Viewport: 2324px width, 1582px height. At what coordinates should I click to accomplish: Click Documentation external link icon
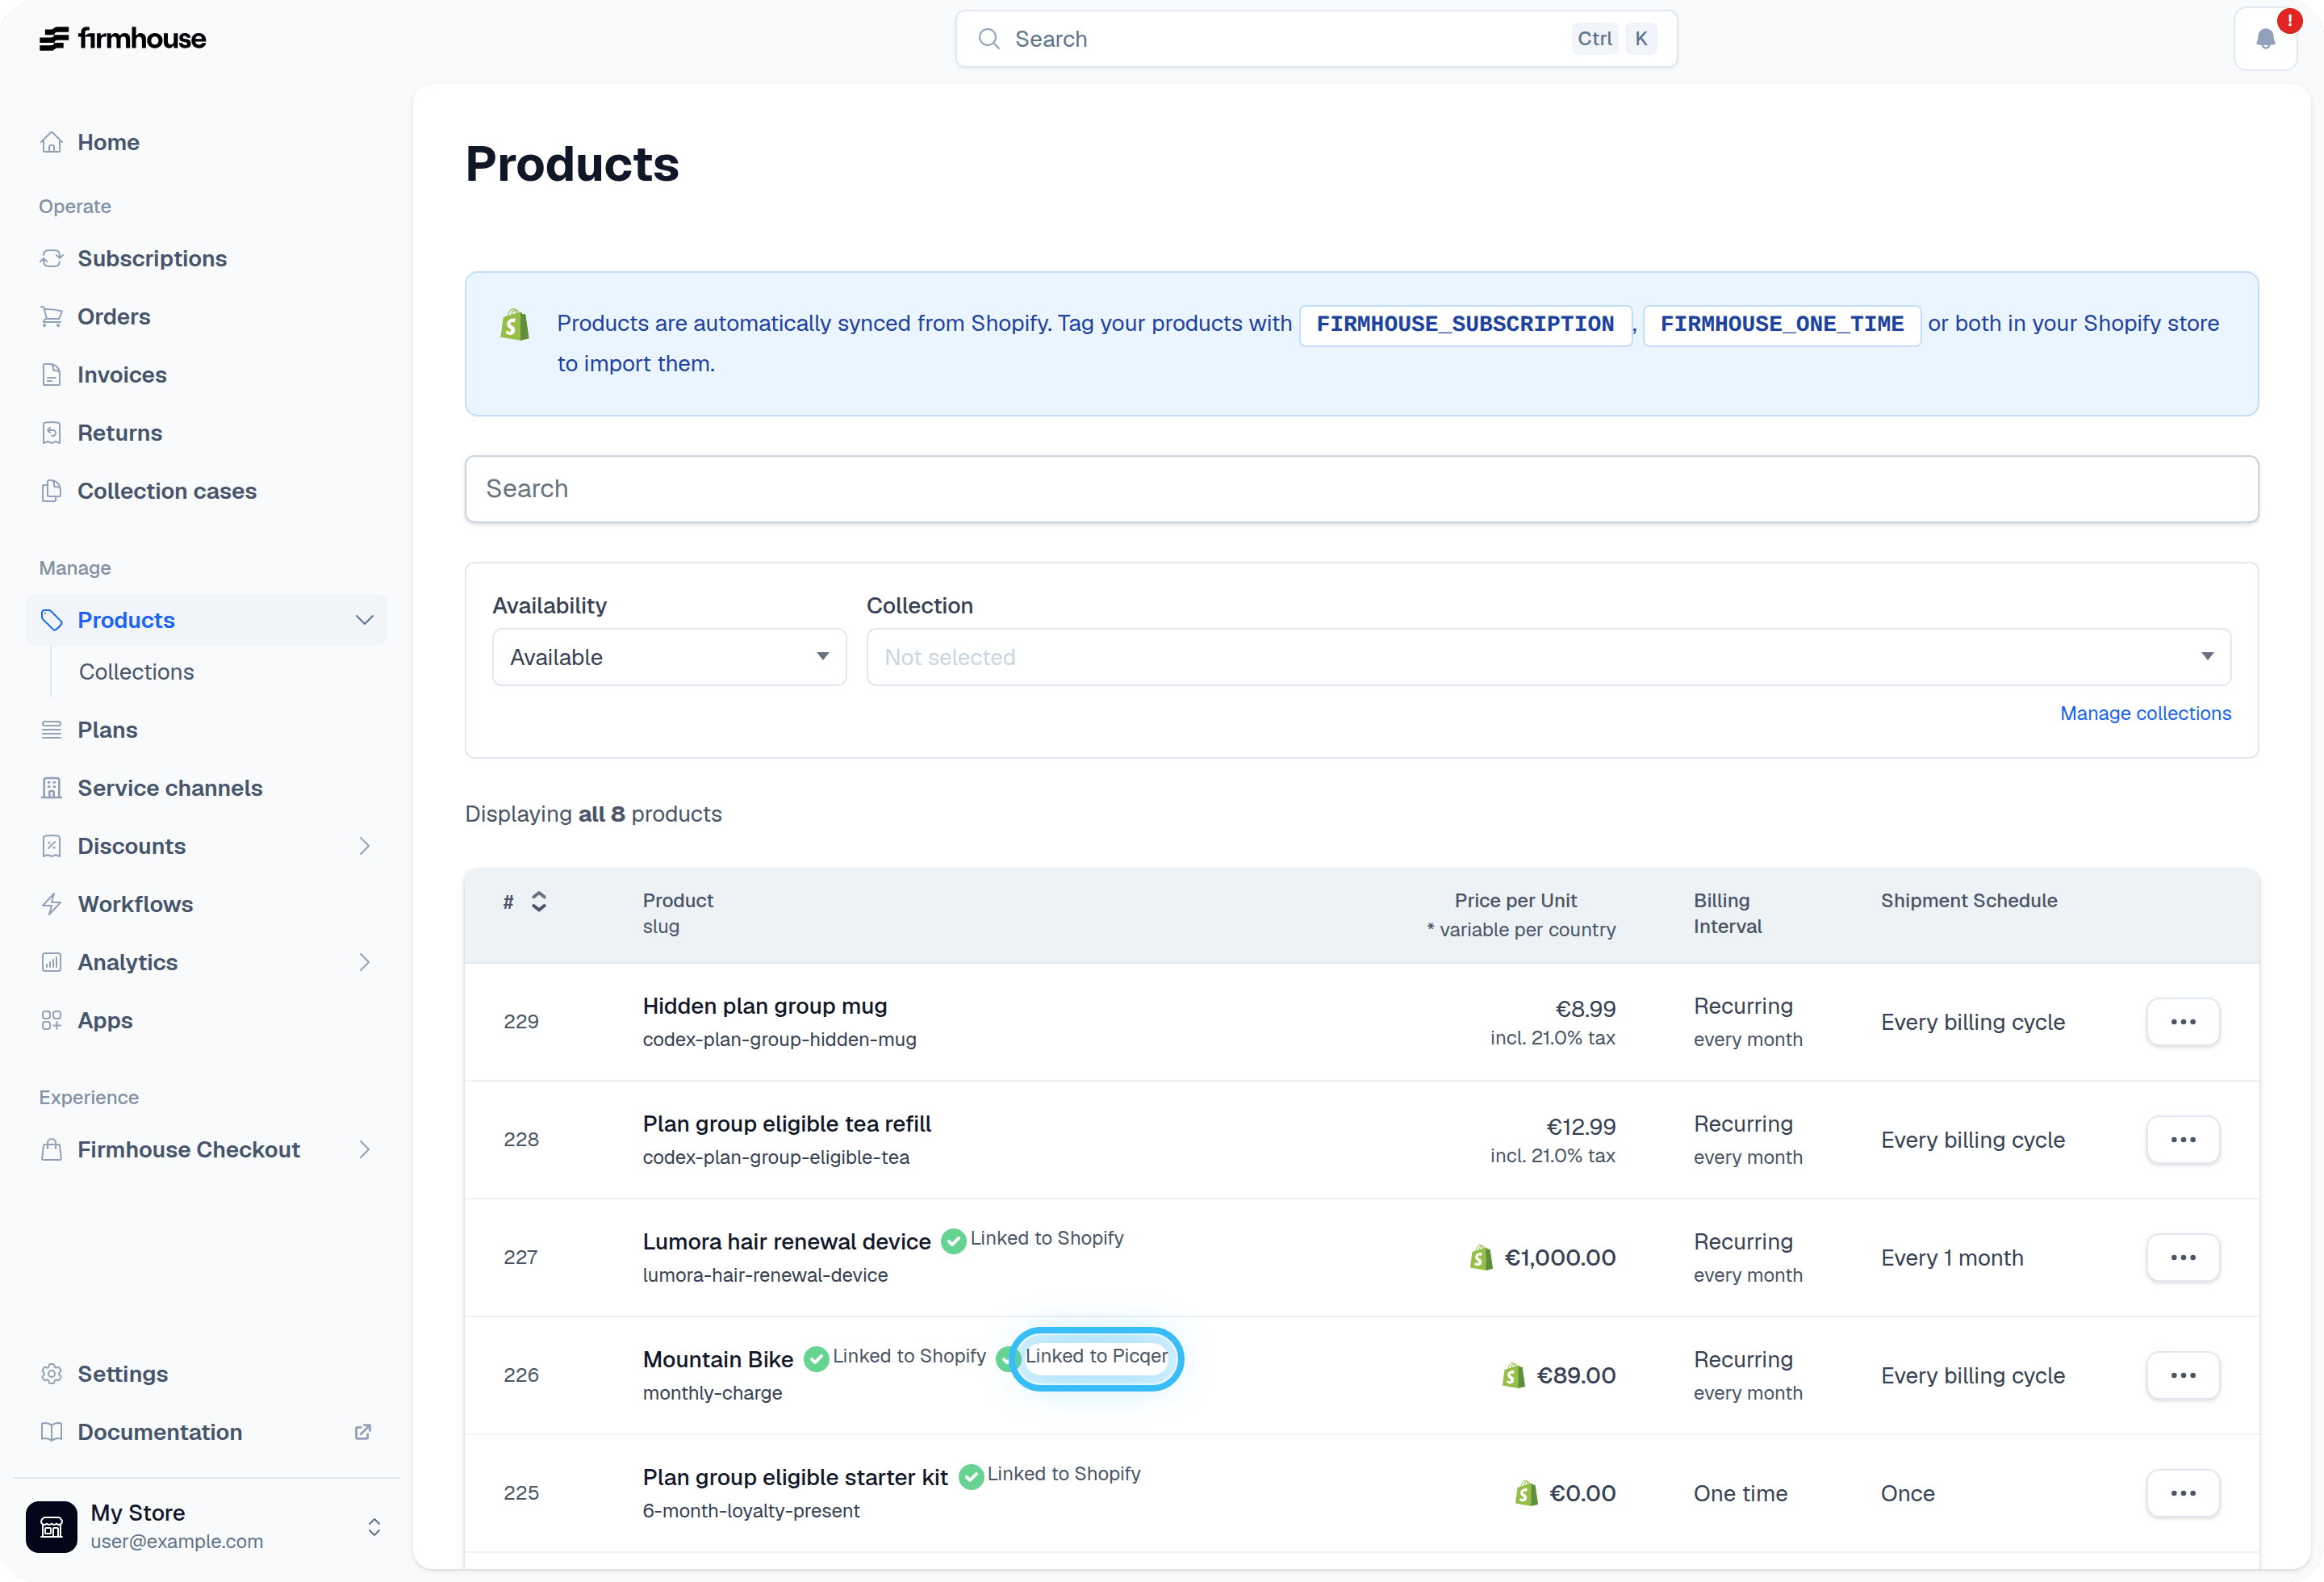tap(363, 1431)
